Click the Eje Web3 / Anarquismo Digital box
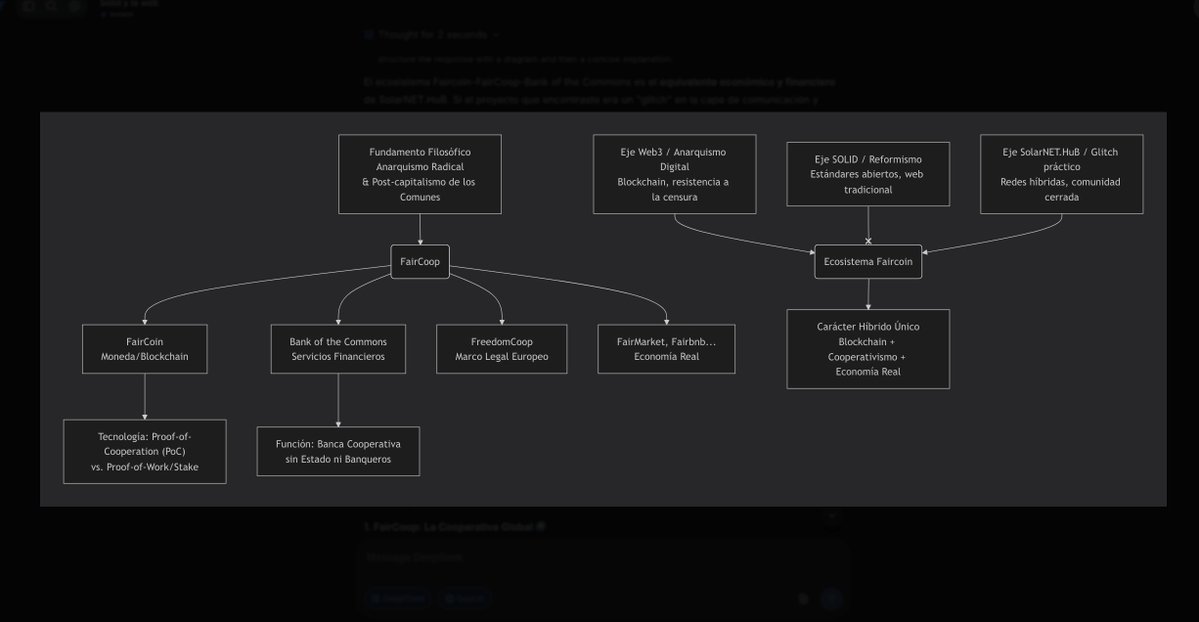Viewport: 1199px width, 622px height. pyautogui.click(x=674, y=174)
